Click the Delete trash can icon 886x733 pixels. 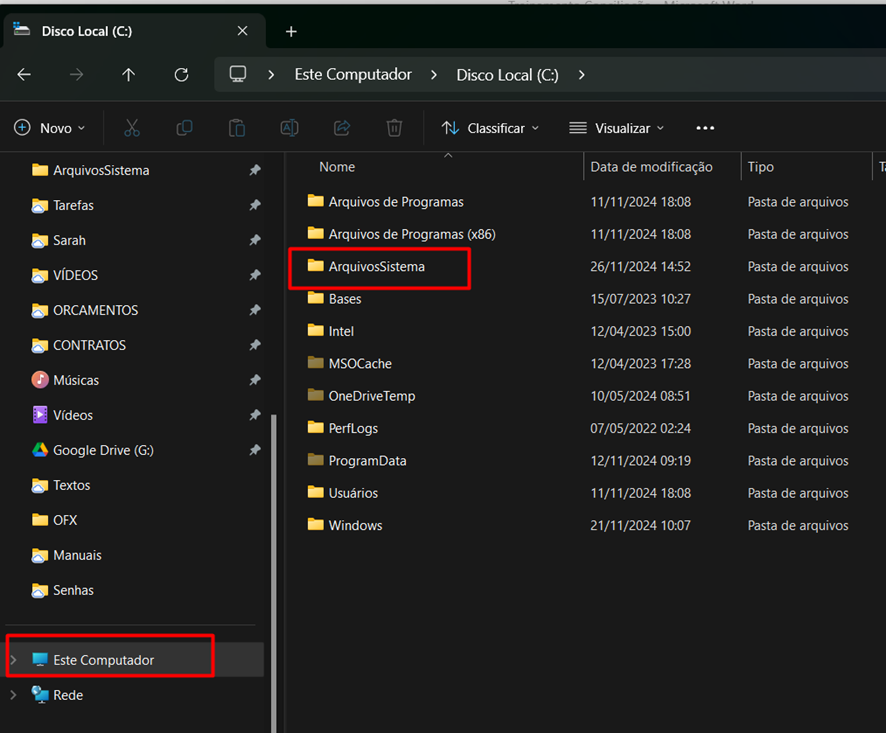tap(394, 128)
